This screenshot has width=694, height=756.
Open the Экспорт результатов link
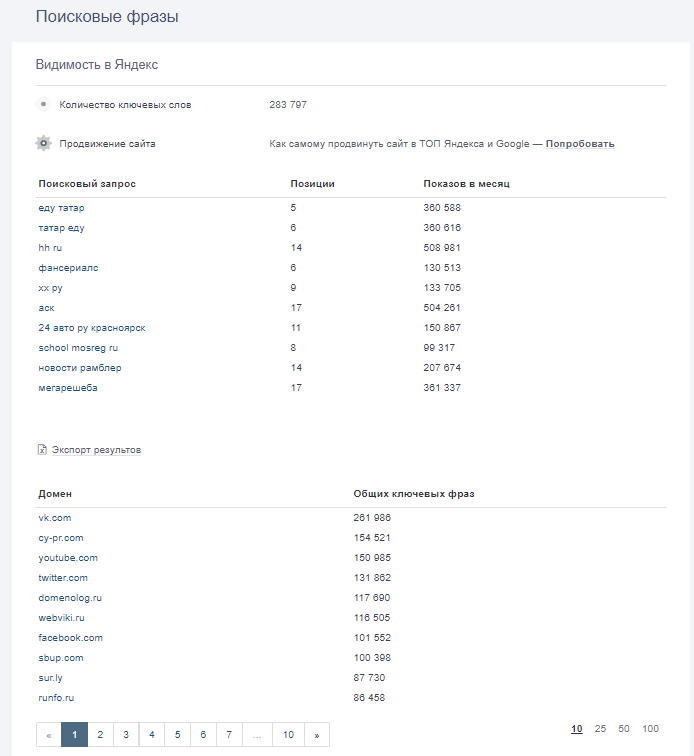coord(96,450)
